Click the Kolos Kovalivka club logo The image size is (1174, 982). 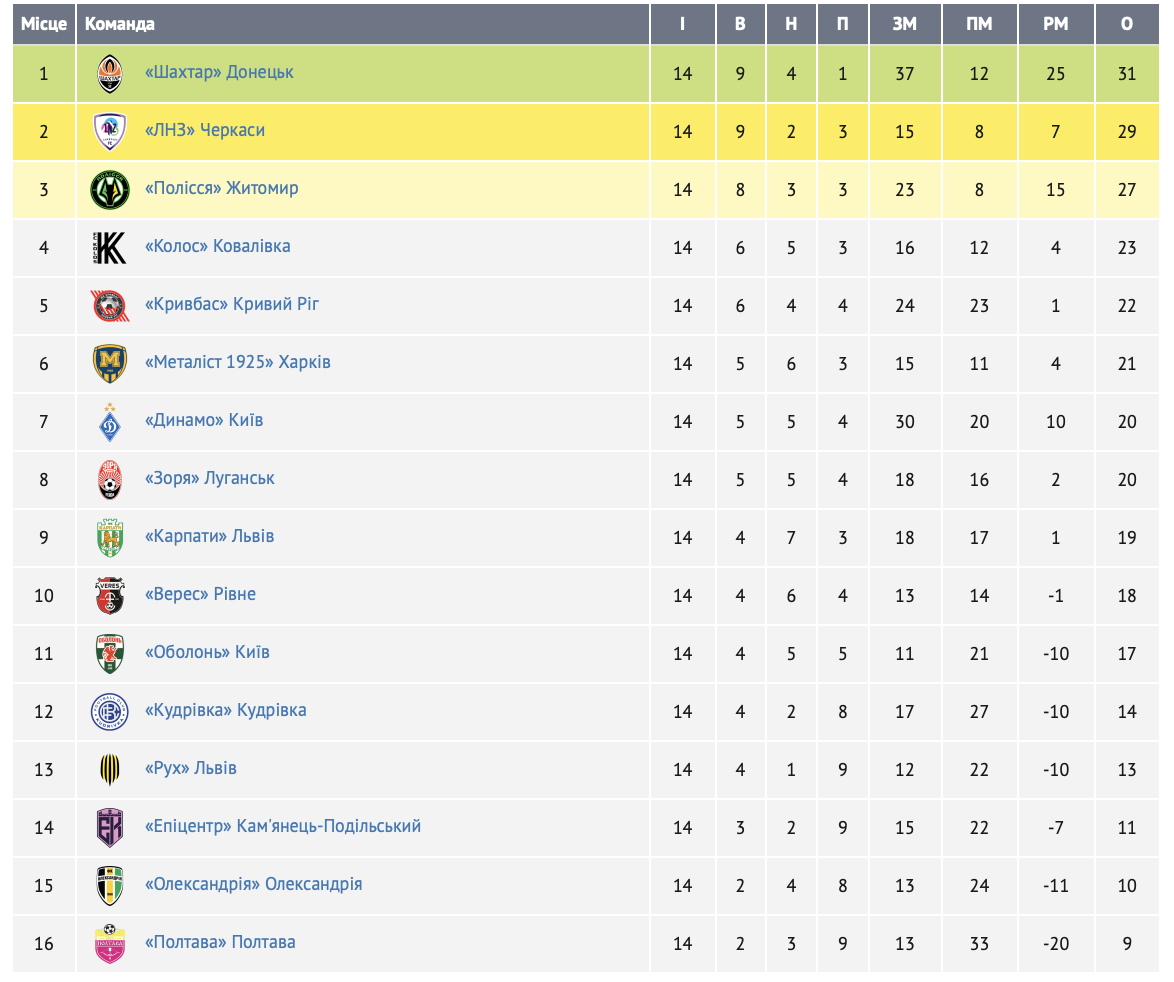click(110, 248)
